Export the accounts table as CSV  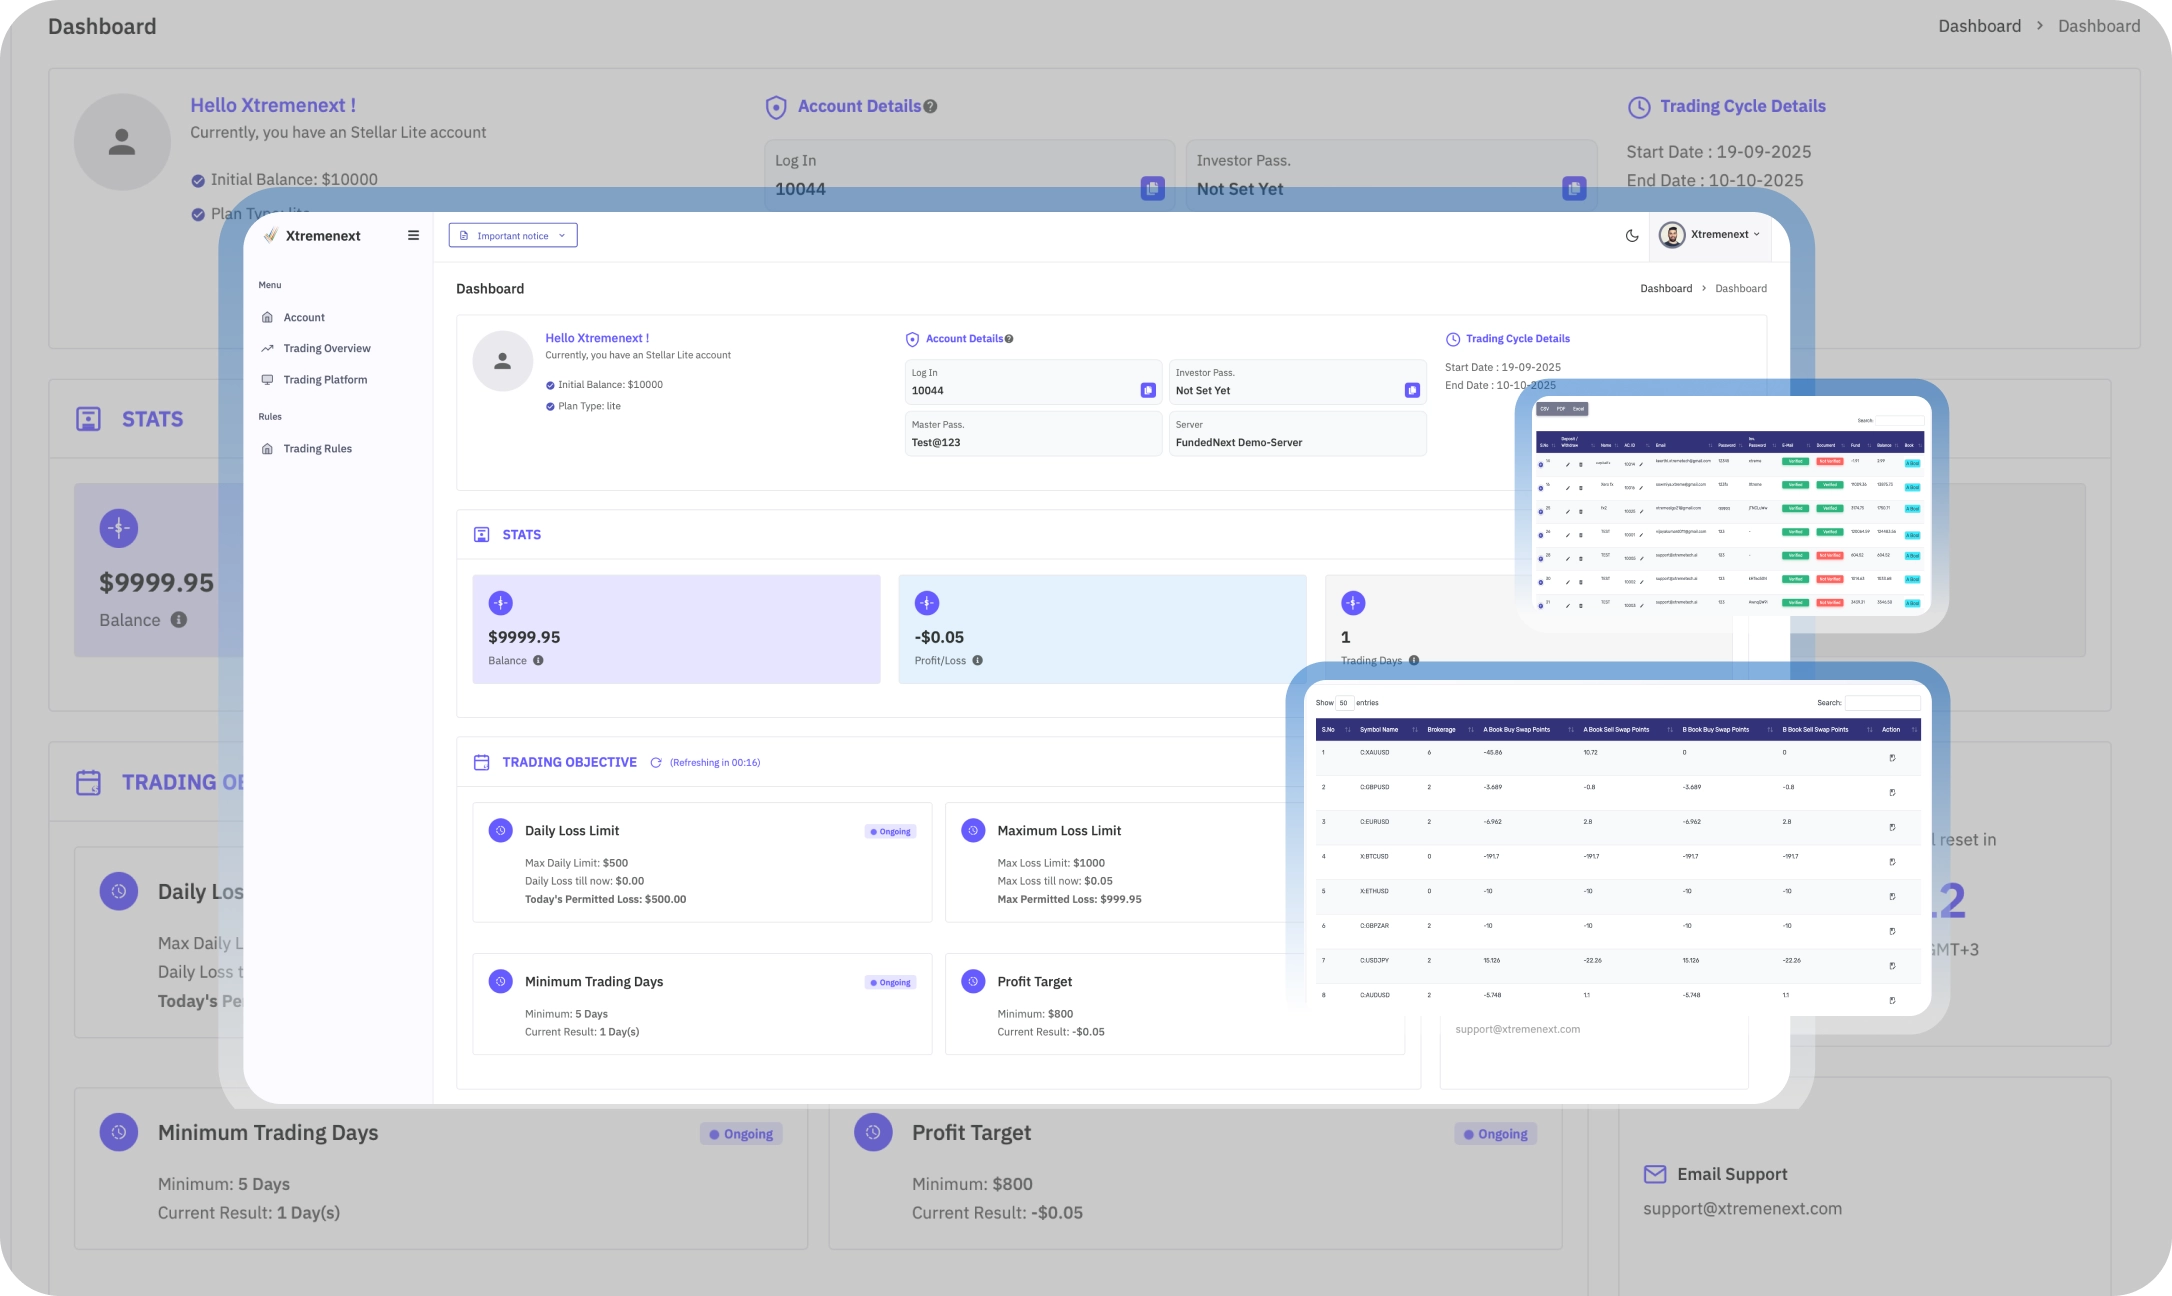point(1545,409)
